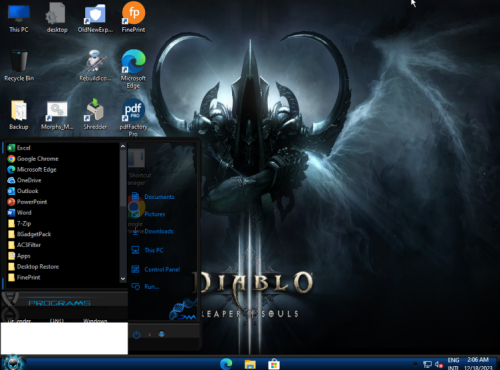Click the programs list scrollbar thumb
This screenshot has height=370, width=500.
click(x=123, y=178)
